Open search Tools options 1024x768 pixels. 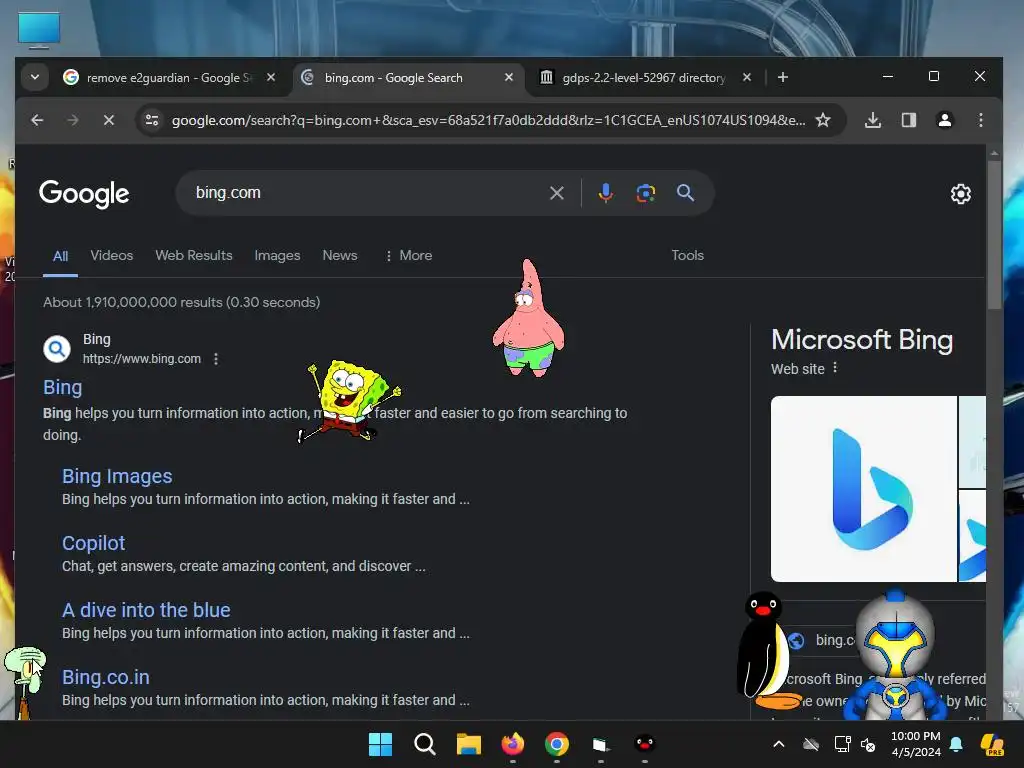coord(688,255)
